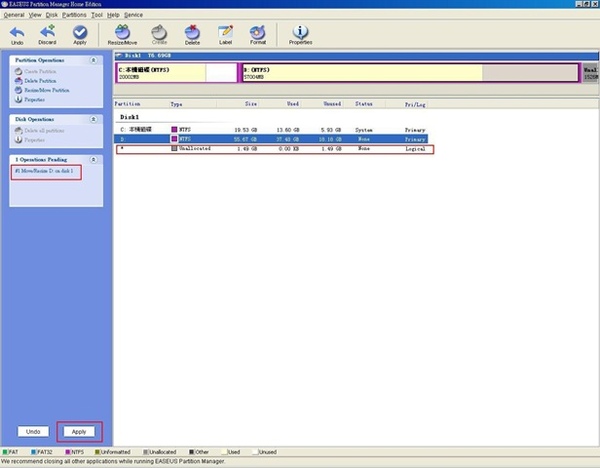Click the Type column header
The height and width of the screenshot is (468, 600).
(176, 104)
